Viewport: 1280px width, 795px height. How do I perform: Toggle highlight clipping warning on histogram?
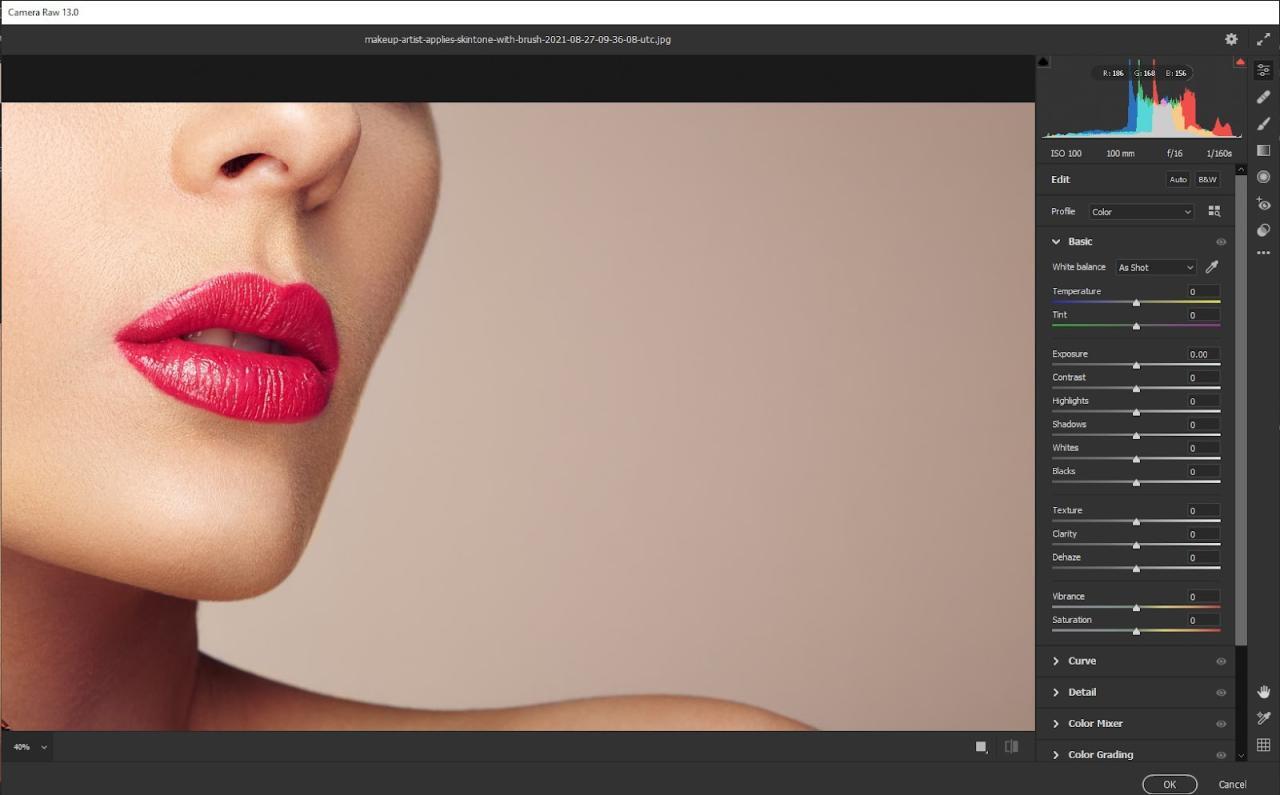tap(1240, 61)
